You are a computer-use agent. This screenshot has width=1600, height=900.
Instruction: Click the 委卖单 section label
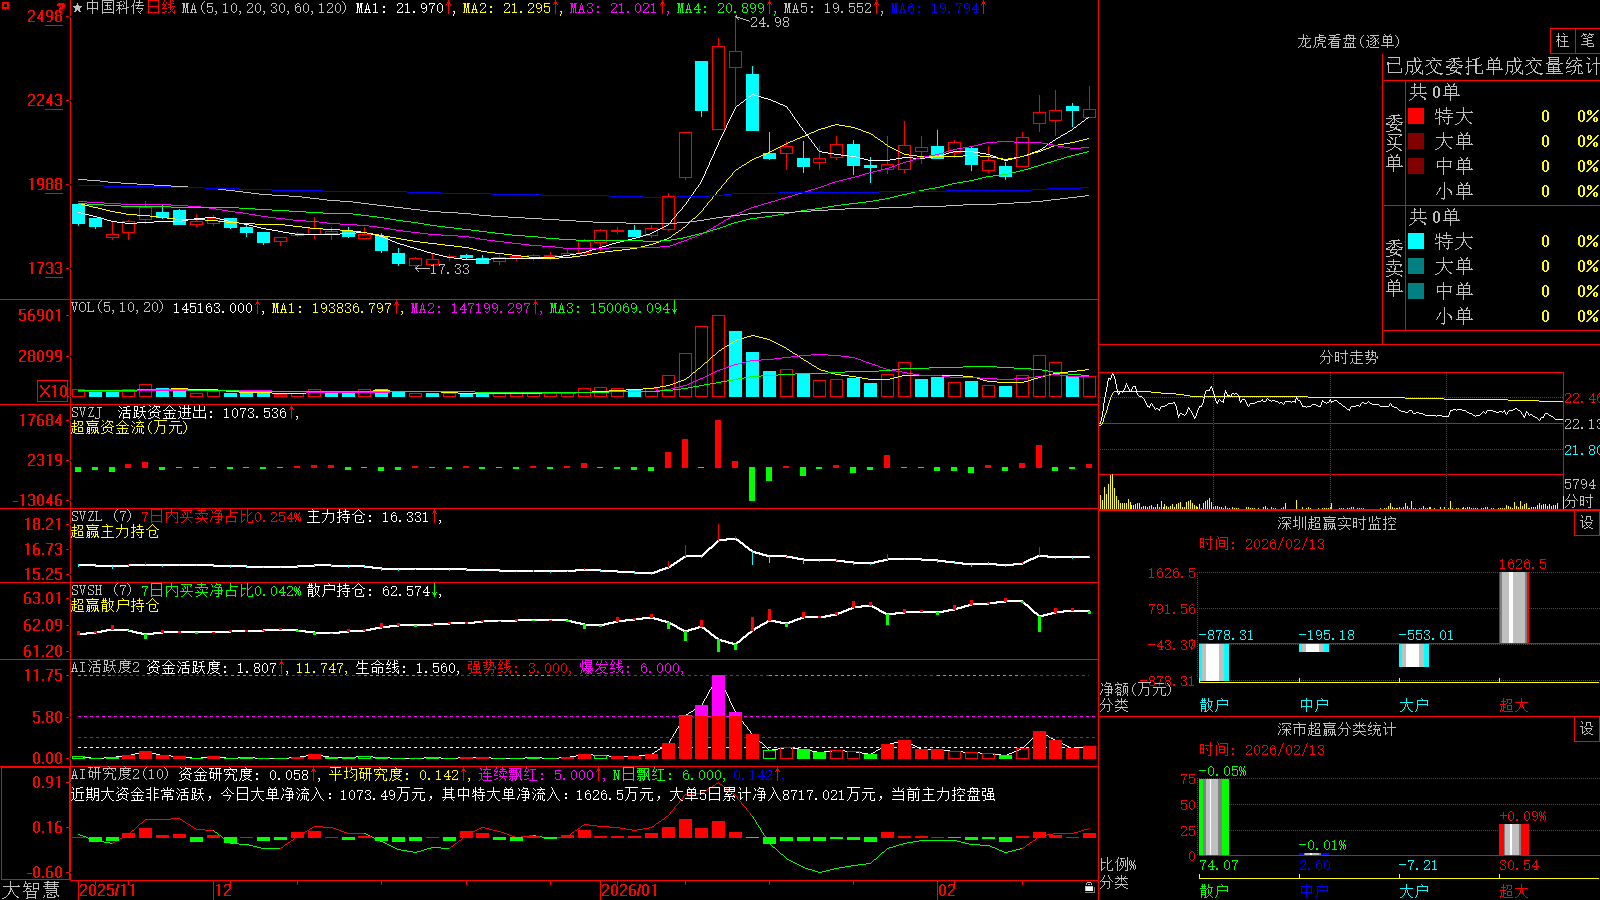1394,268
